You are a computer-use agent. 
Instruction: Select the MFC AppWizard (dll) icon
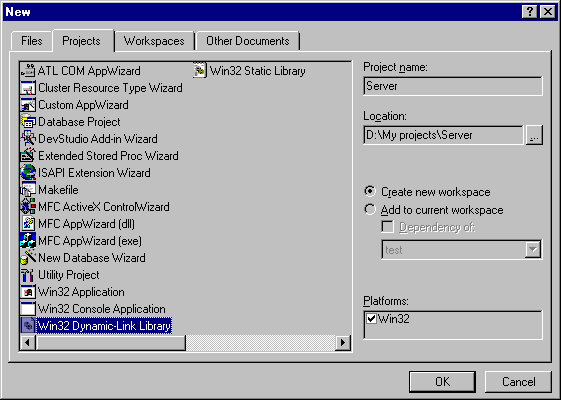[x=28, y=224]
